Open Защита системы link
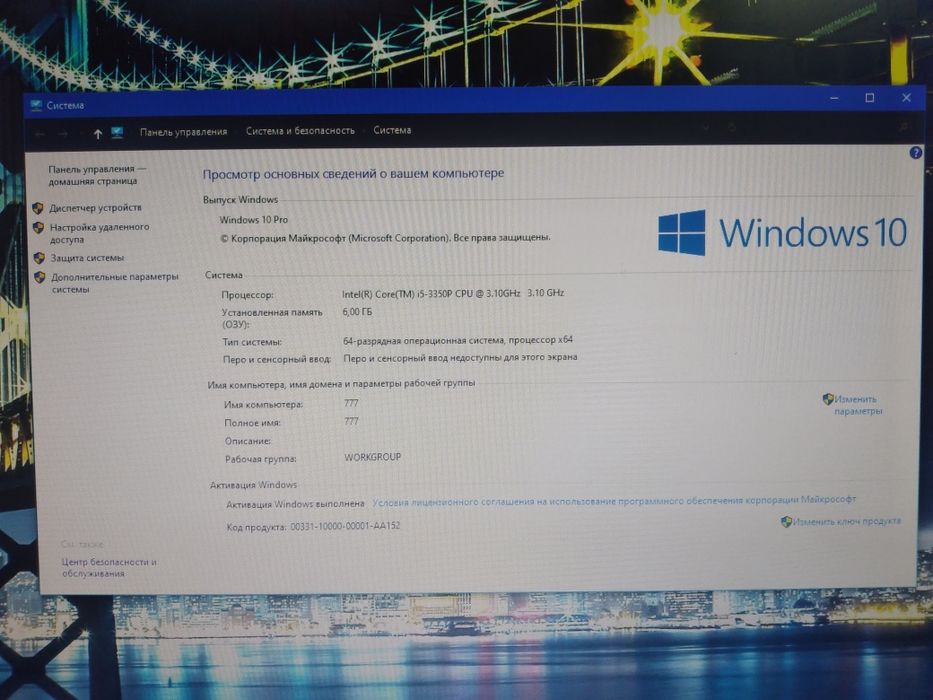Screen dimensions: 933x700 pos(87,258)
